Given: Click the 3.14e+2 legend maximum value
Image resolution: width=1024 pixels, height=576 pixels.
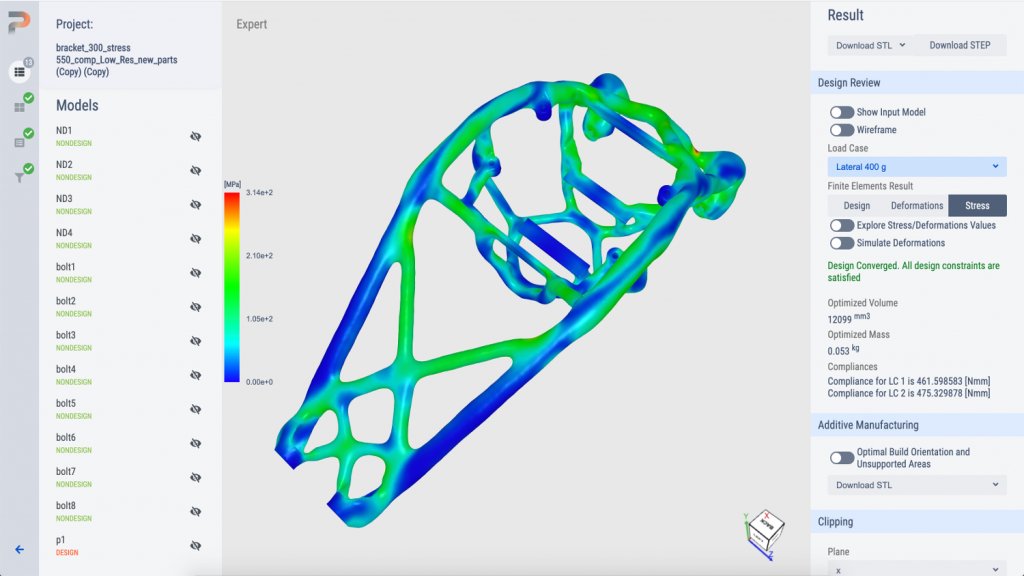Looking at the screenshot, I should pyautogui.click(x=259, y=193).
